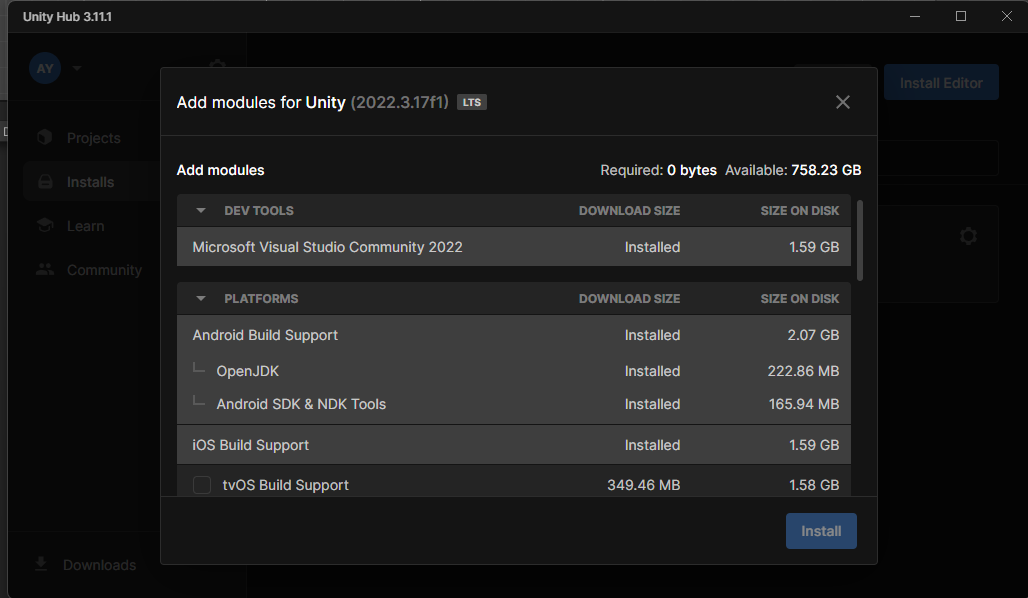Click the Community people icon
Image resolution: width=1028 pixels, height=598 pixels.
point(45,269)
